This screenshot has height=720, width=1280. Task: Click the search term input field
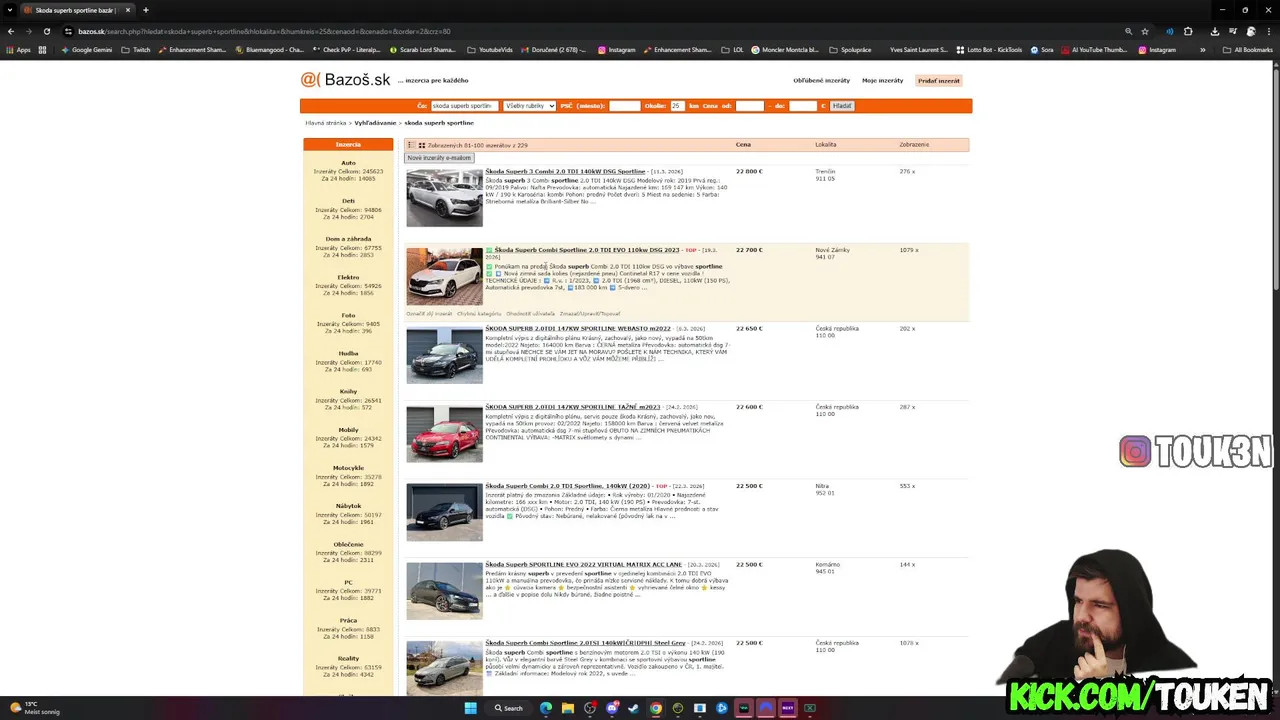click(464, 106)
